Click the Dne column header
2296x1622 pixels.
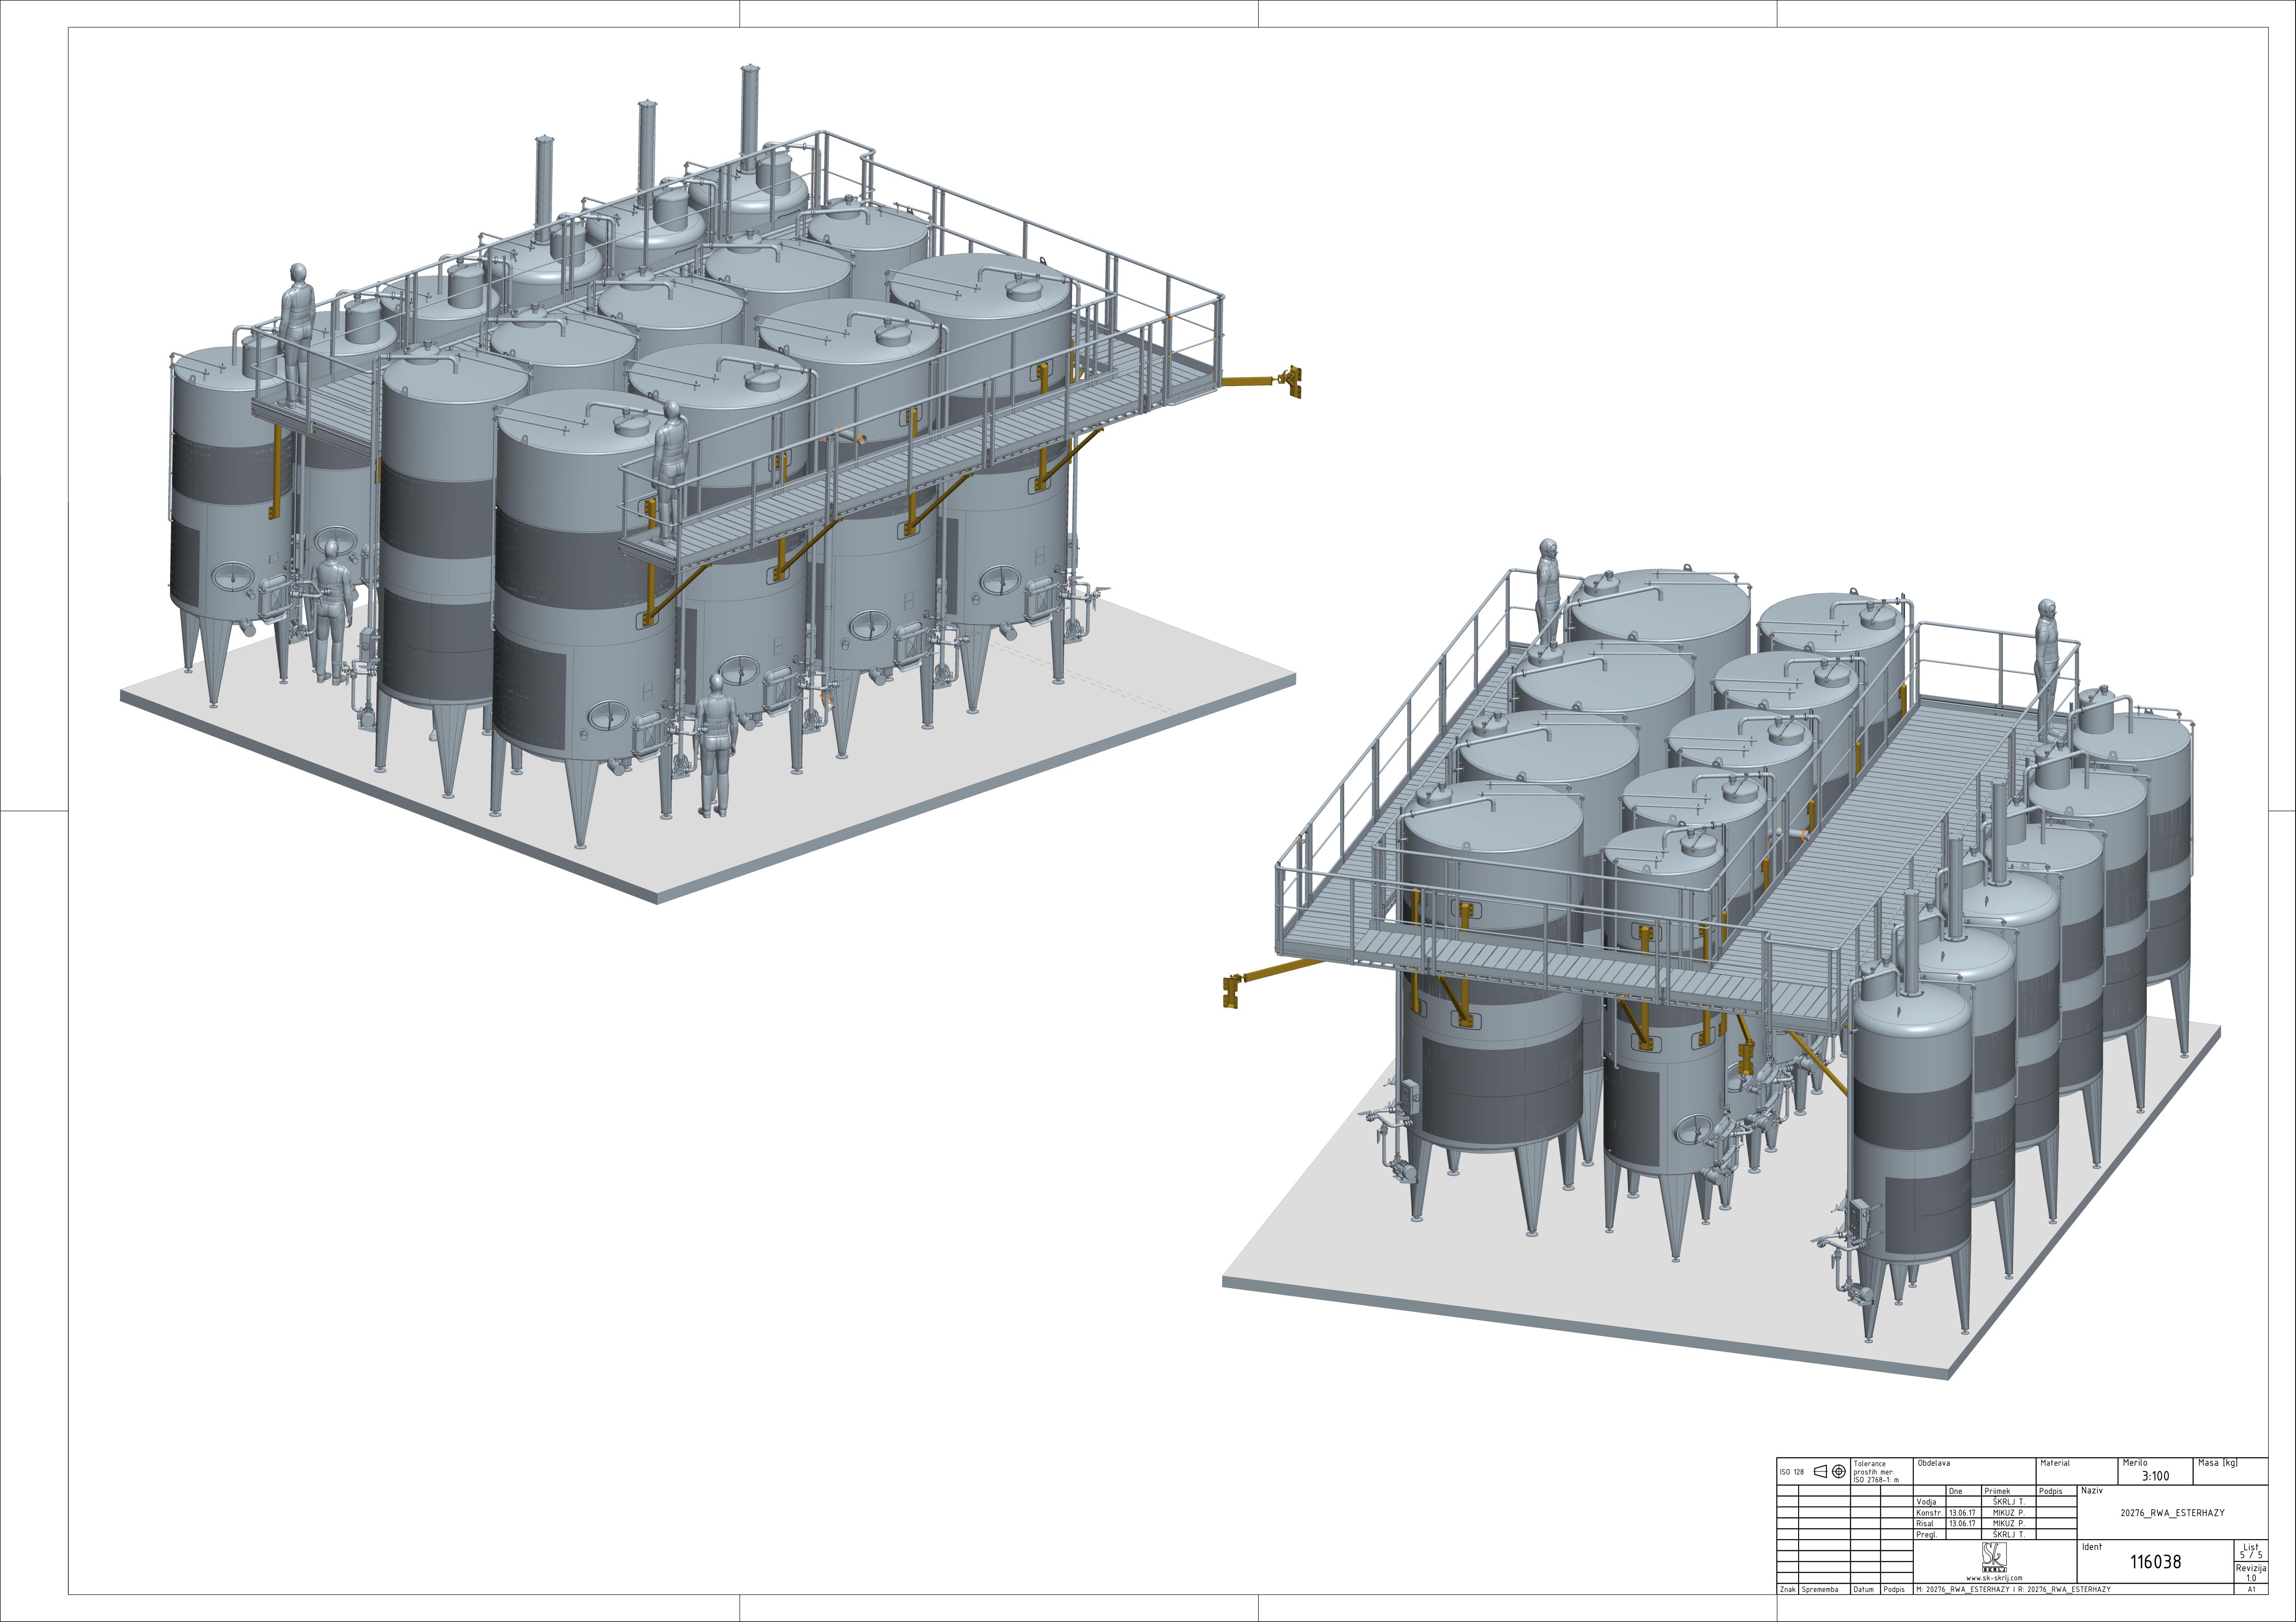(1956, 1491)
